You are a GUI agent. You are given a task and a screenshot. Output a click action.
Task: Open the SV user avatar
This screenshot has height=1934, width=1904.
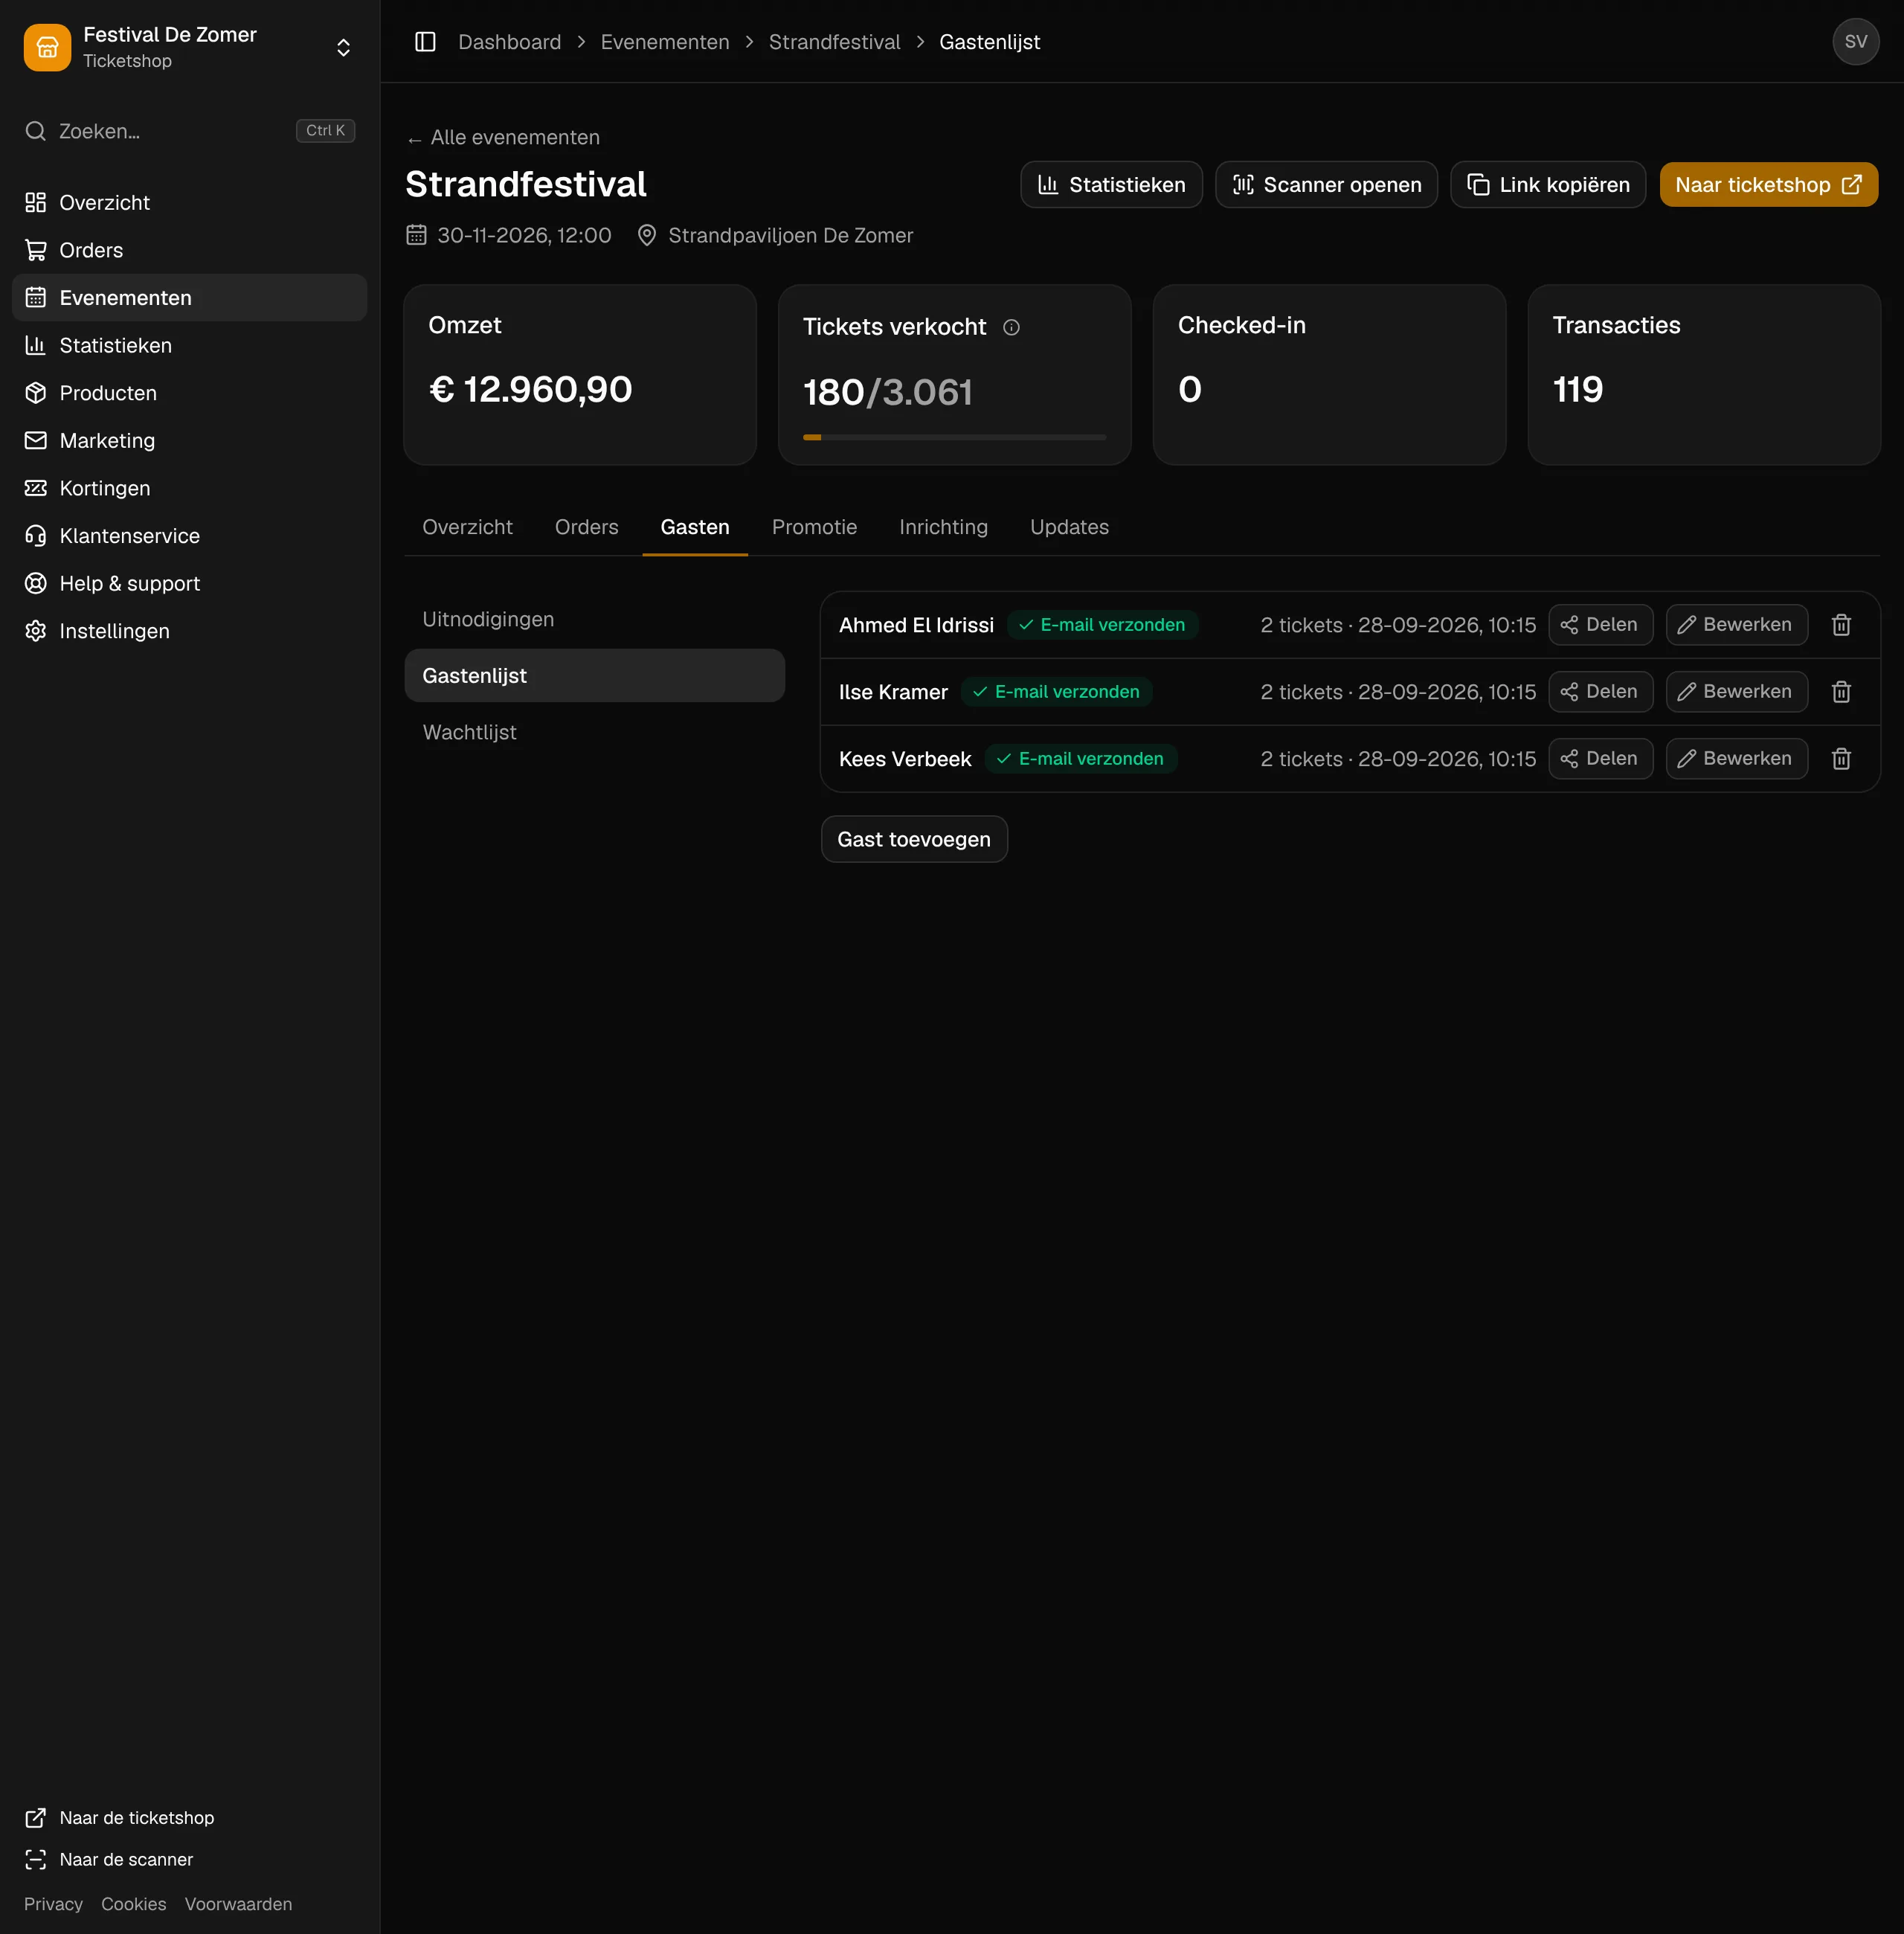pyautogui.click(x=1855, y=42)
